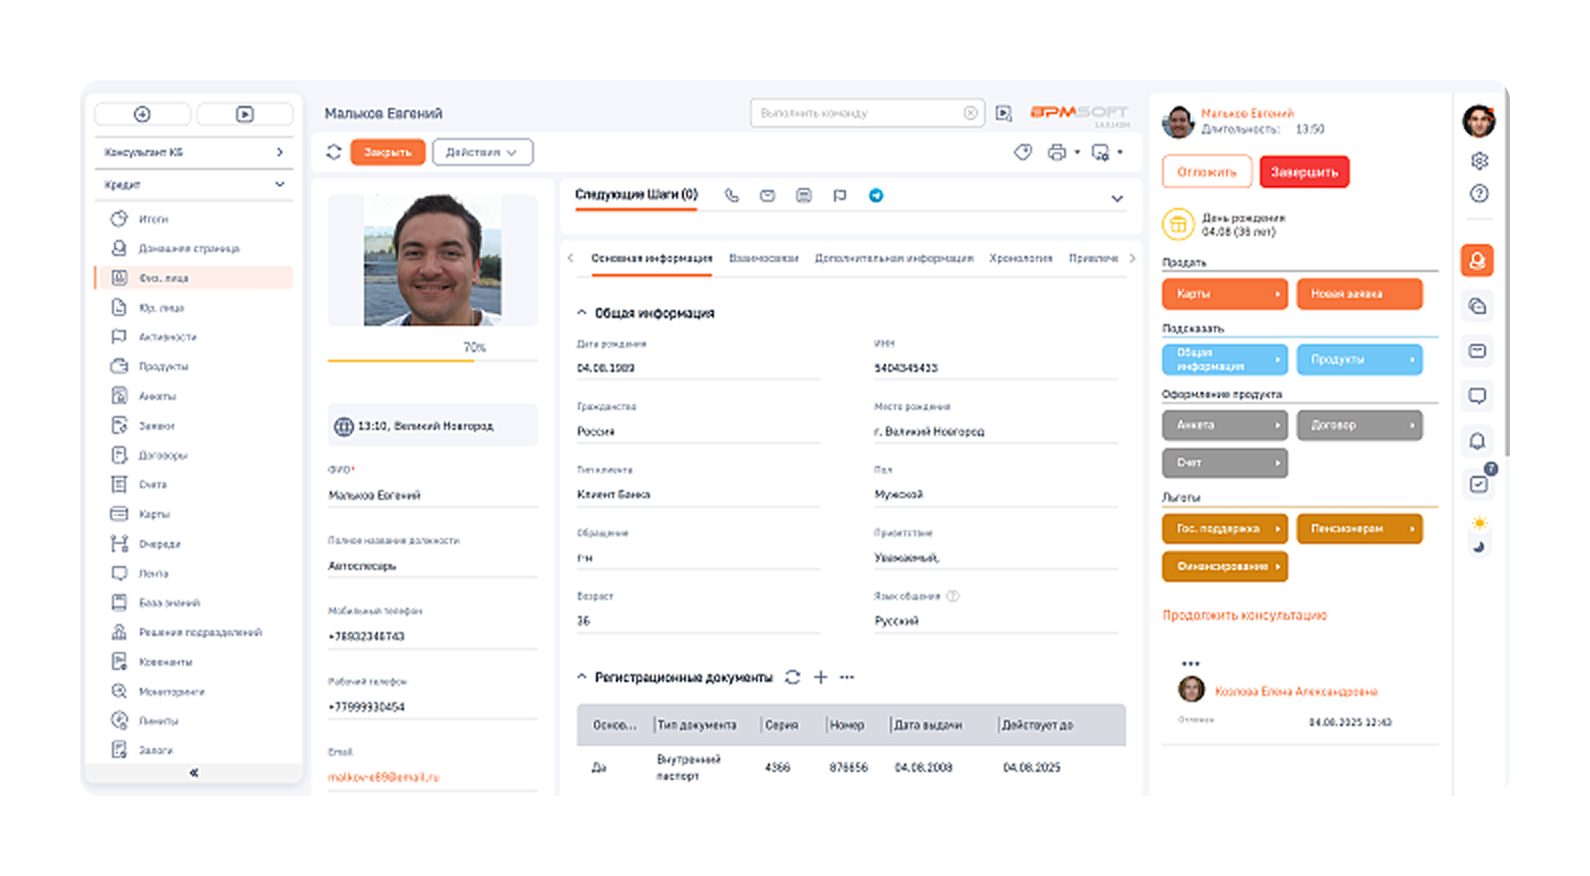Image resolution: width=1590 pixels, height=876 pixels.
Task: Open the notifications bell in the right strip
Action: click(x=1477, y=441)
